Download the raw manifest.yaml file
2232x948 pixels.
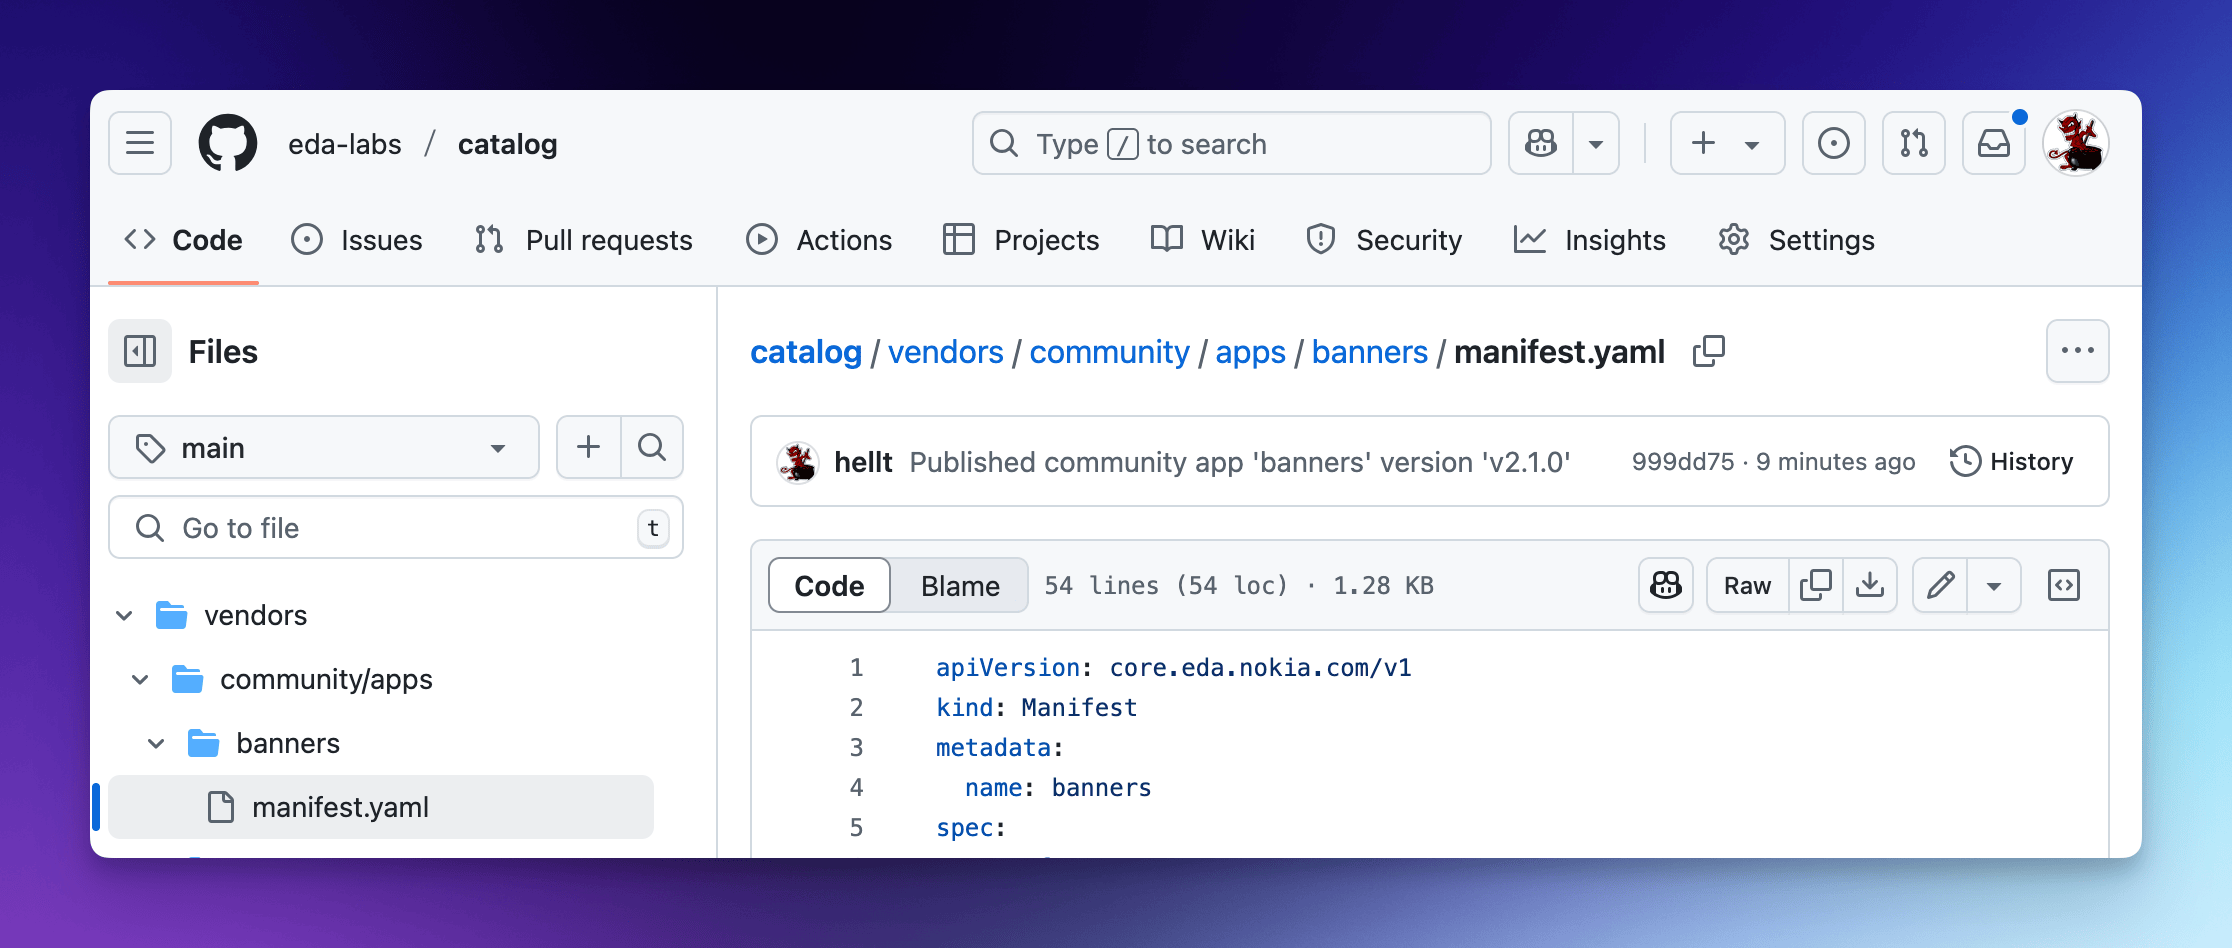point(1869,585)
